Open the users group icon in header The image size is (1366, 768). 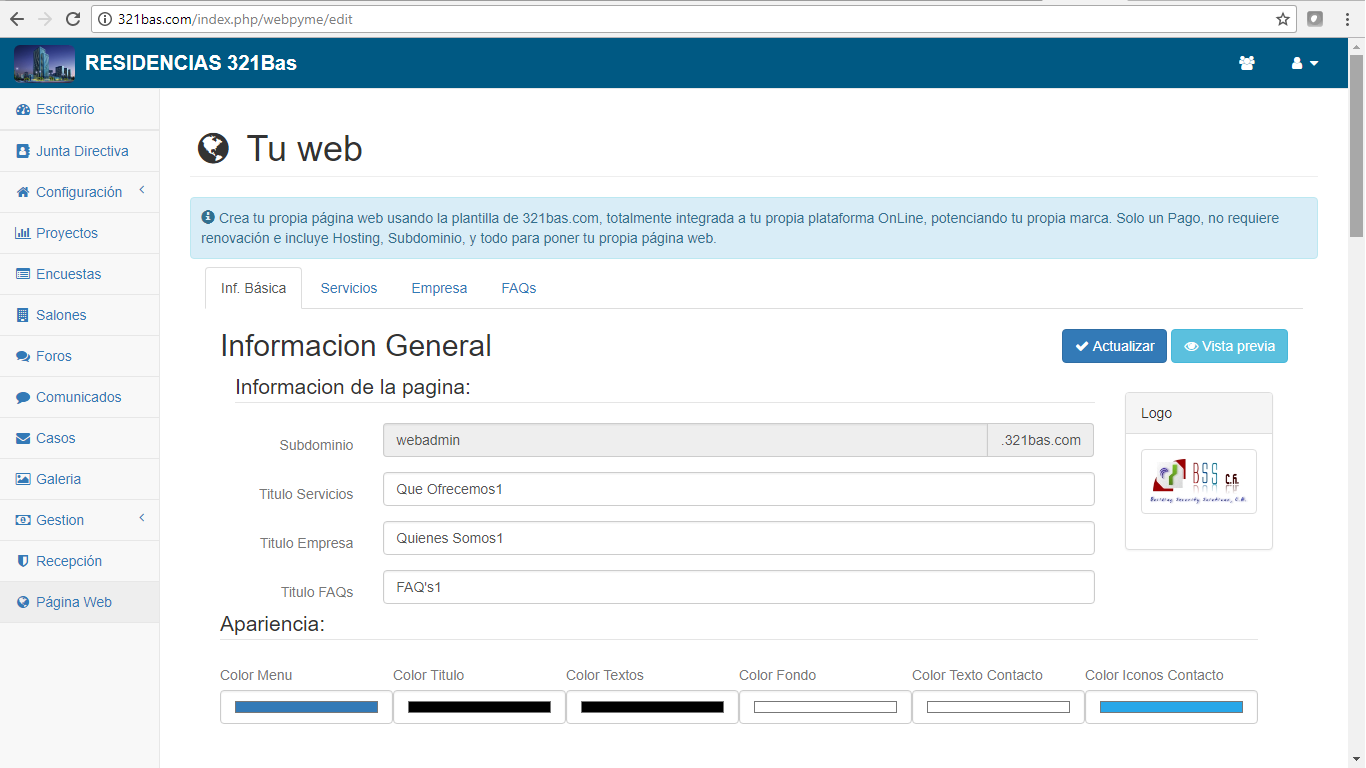click(x=1246, y=63)
